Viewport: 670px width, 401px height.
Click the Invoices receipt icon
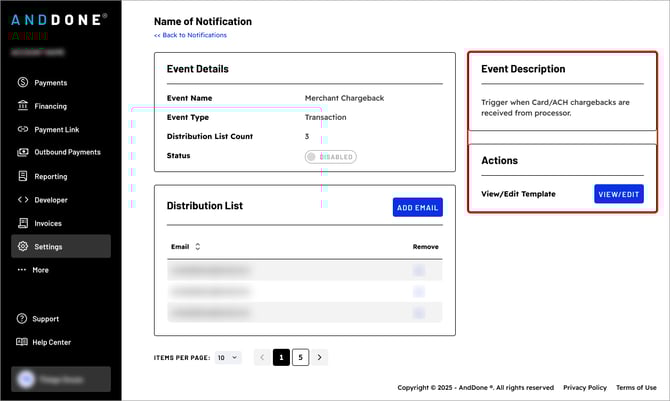[x=23, y=223]
